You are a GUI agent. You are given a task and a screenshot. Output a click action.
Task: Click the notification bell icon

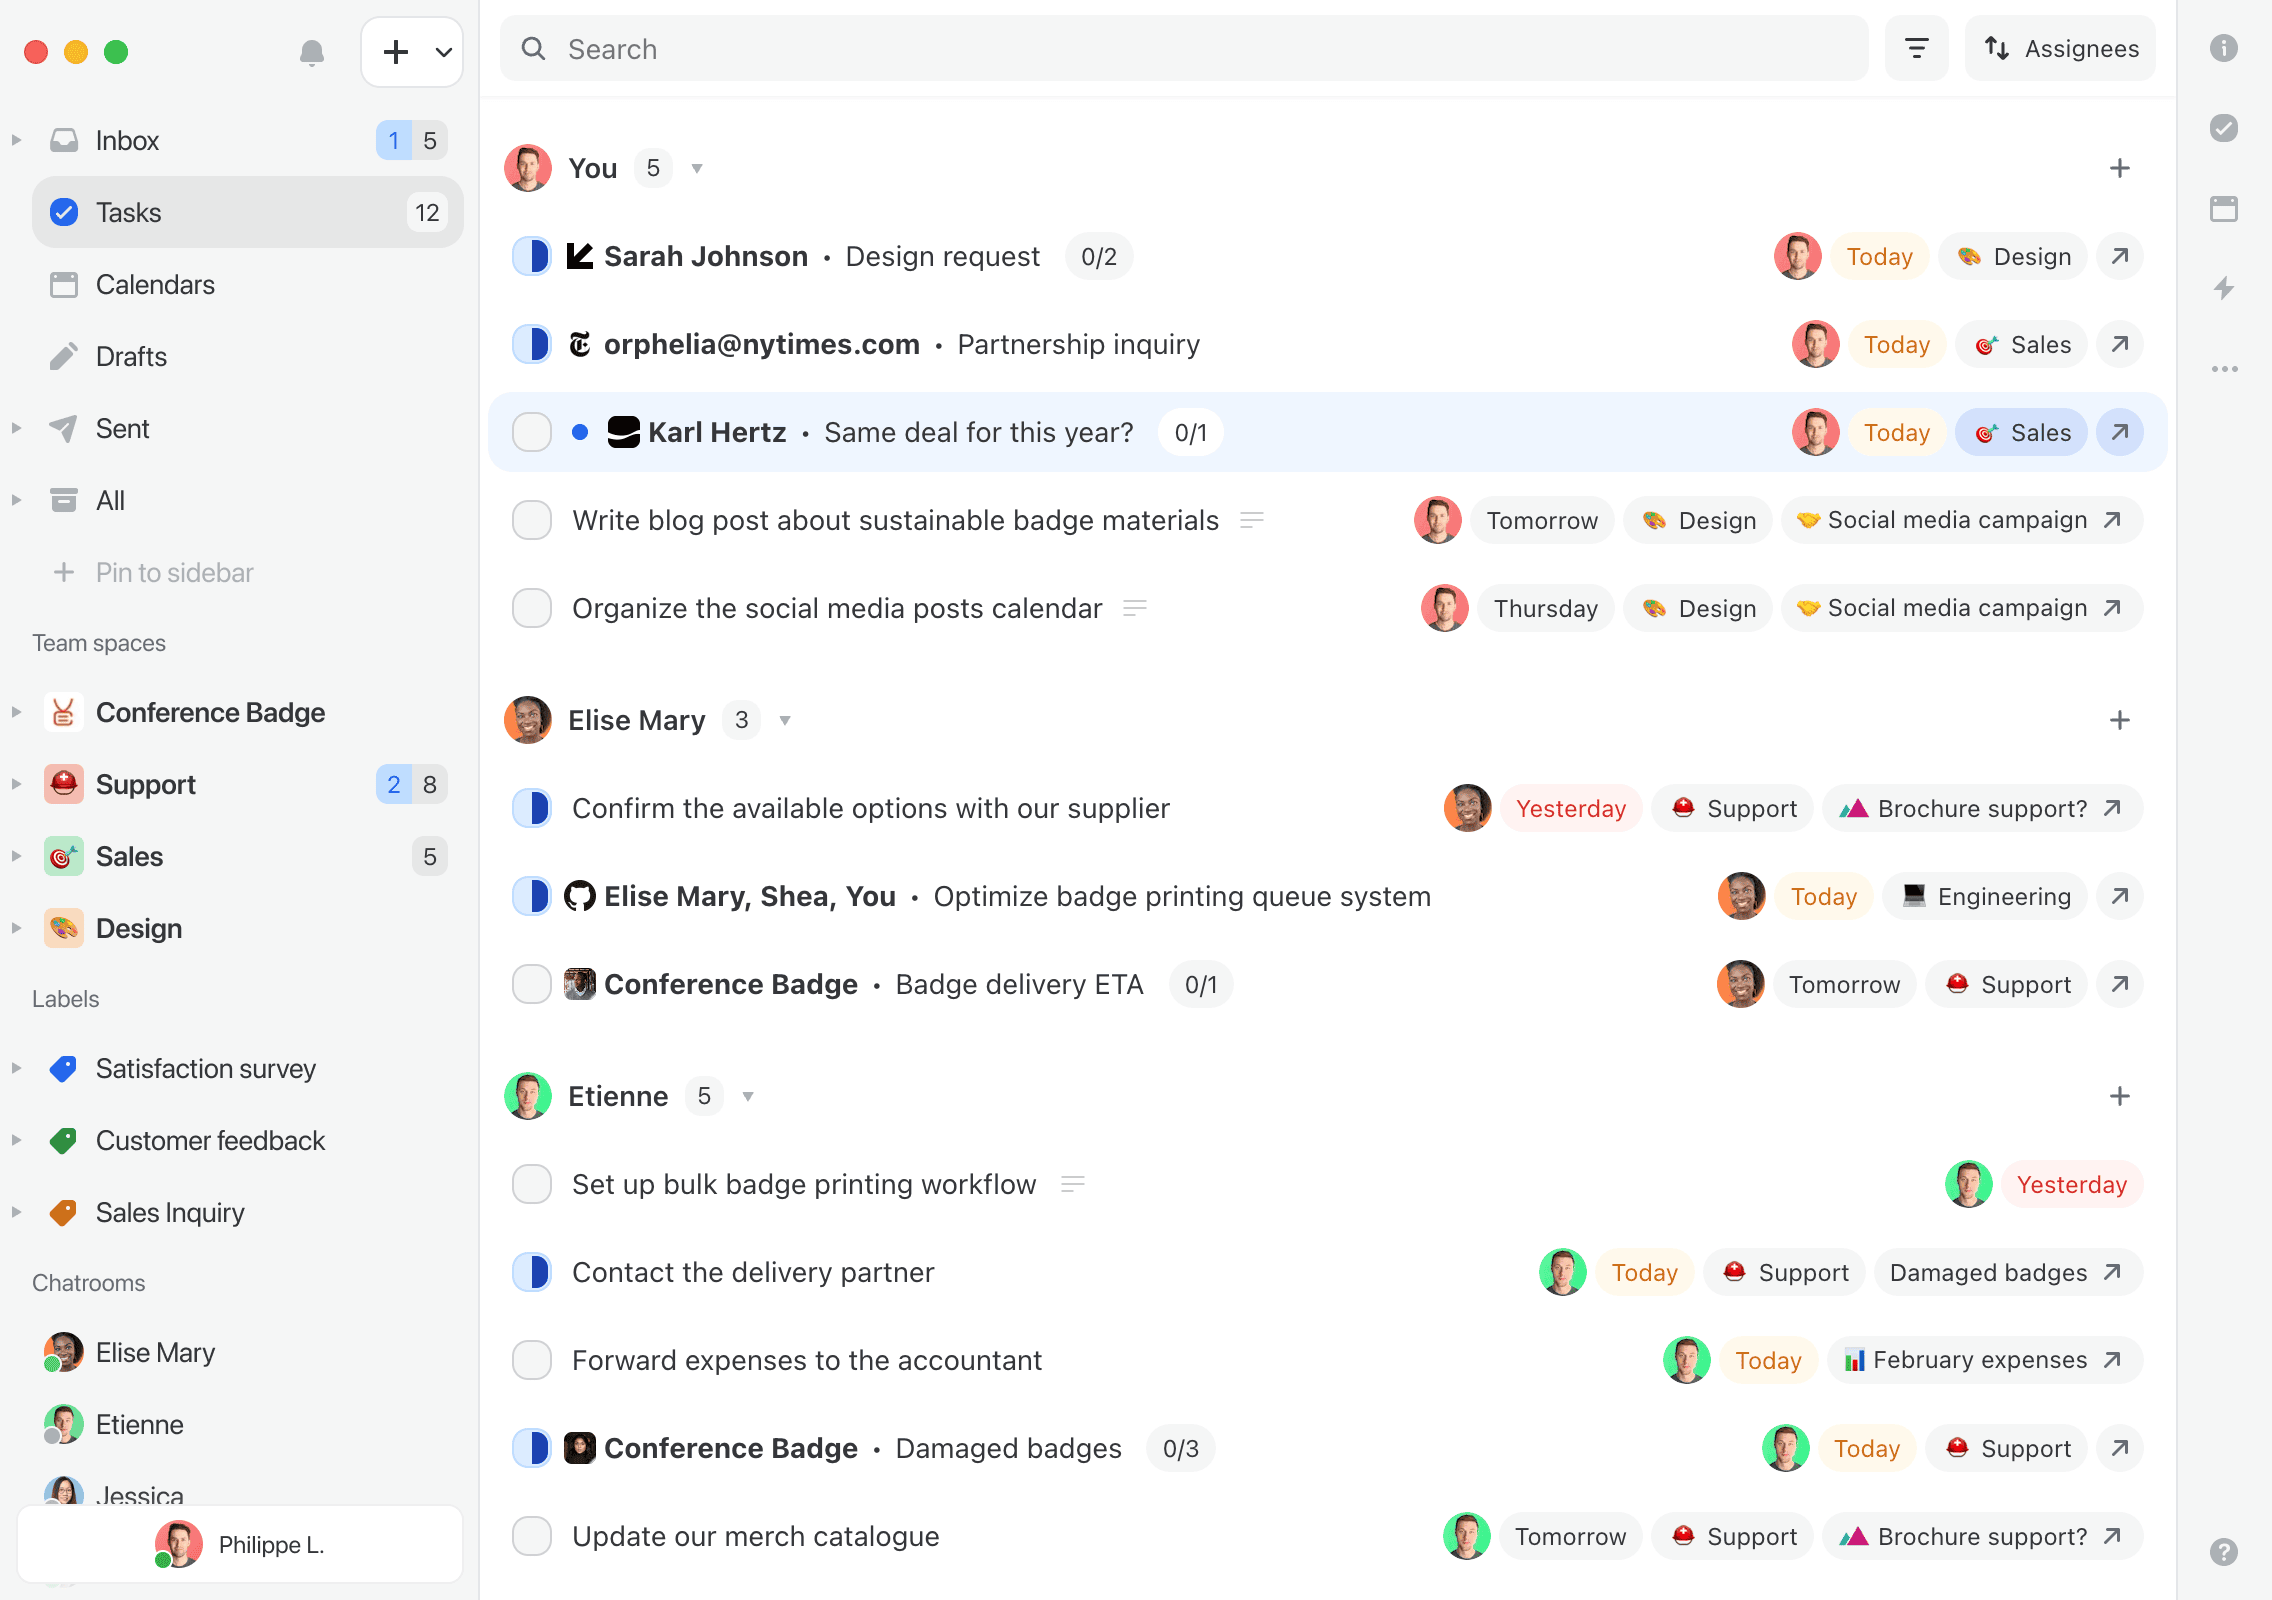(x=312, y=52)
